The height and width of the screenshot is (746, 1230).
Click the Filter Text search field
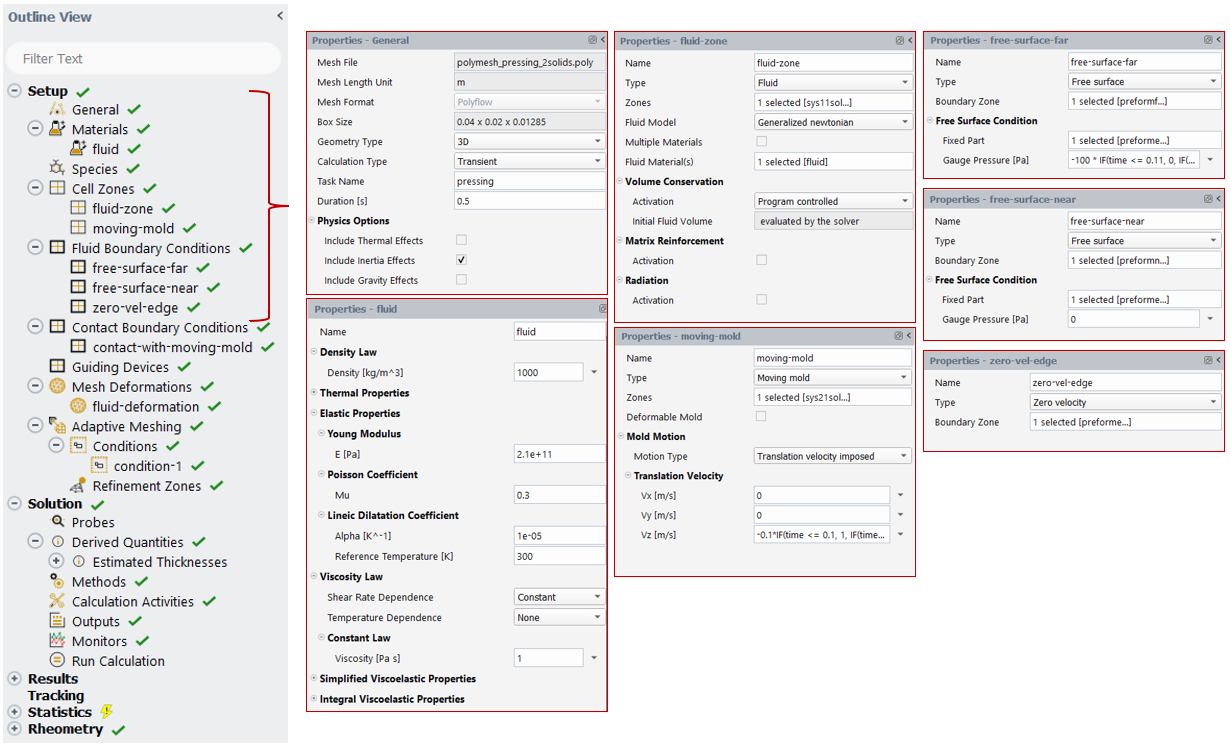(x=143, y=58)
